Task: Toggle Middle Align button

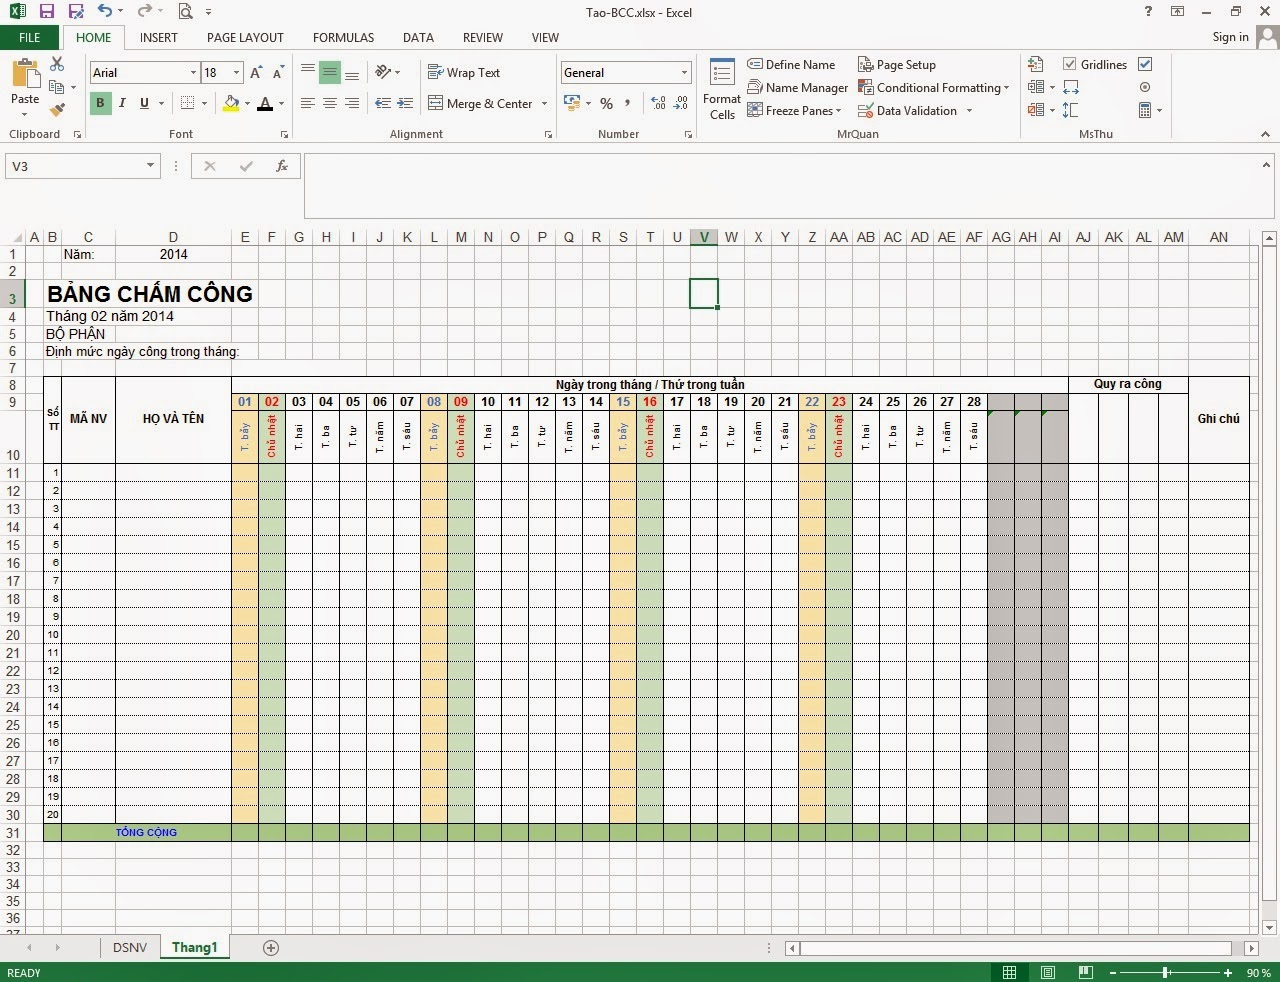Action: coord(329,73)
